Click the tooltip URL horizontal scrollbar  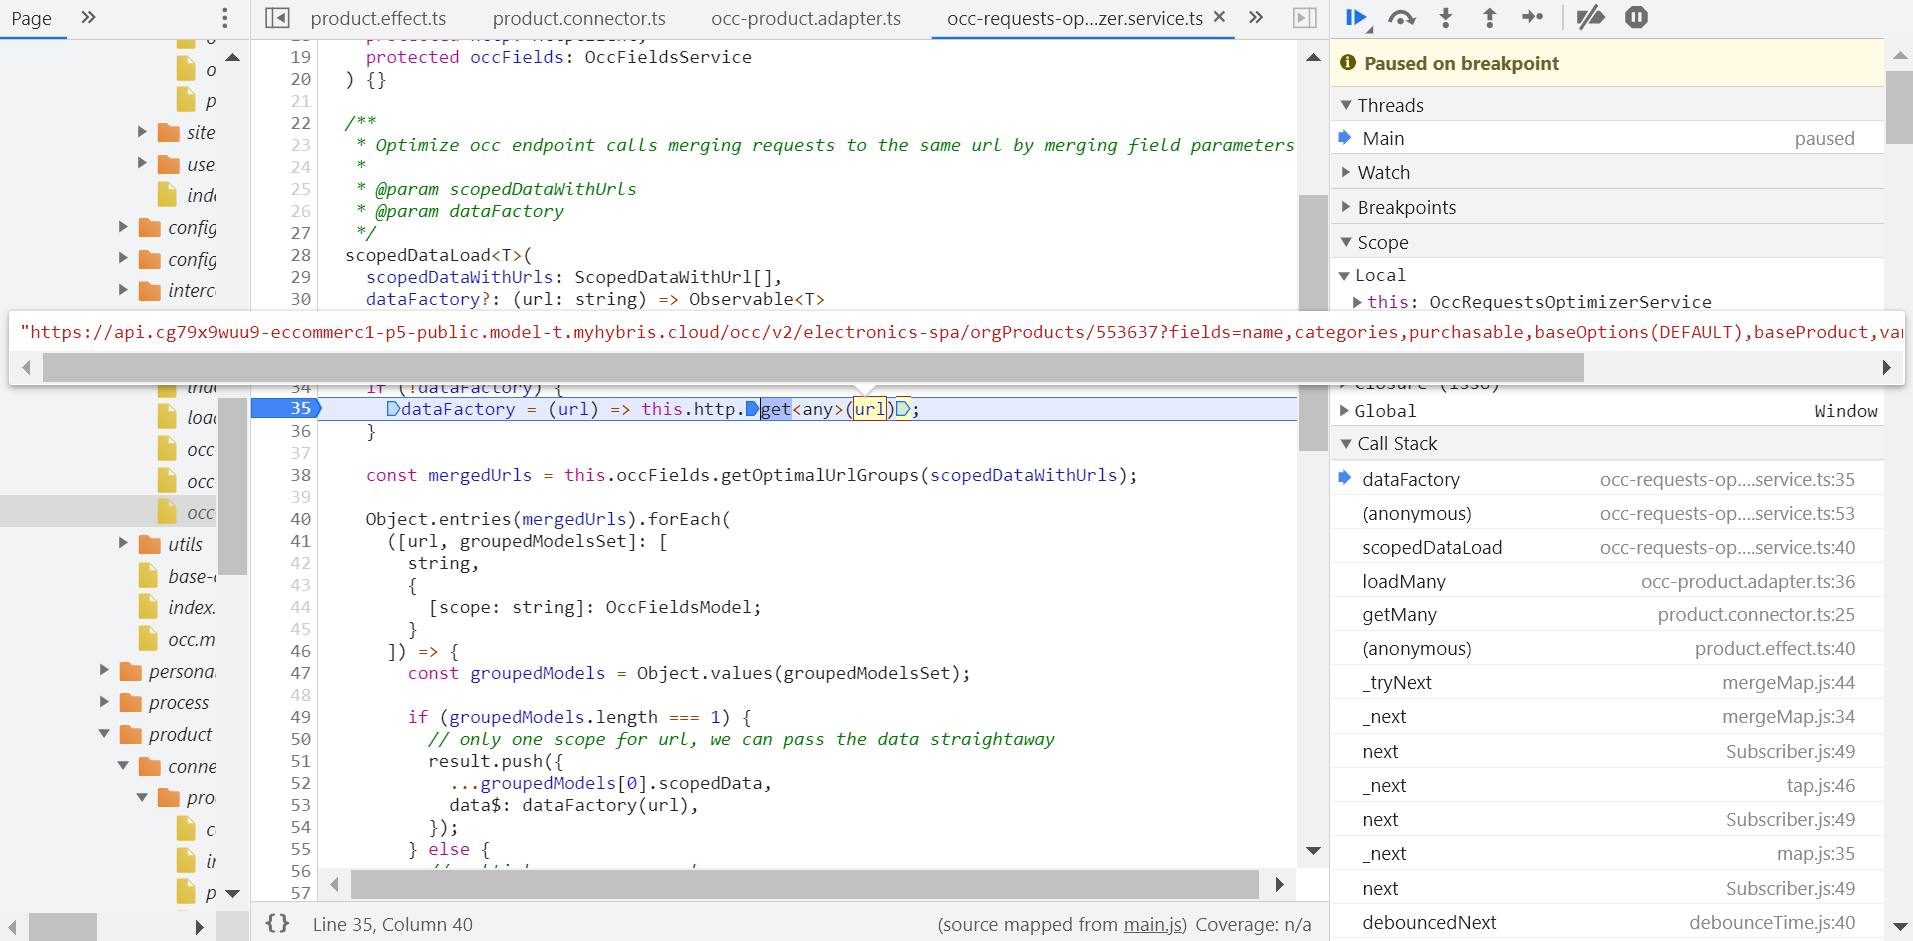(x=813, y=367)
